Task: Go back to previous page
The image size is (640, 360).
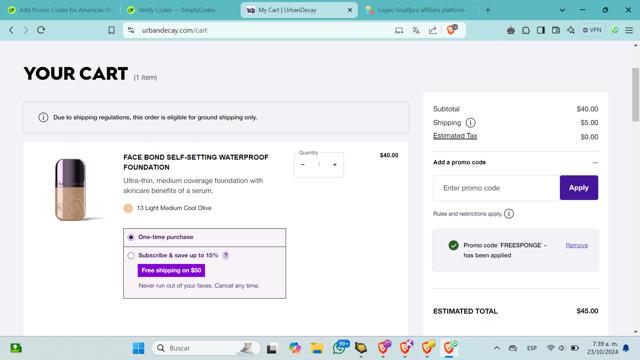Action: tap(11, 30)
